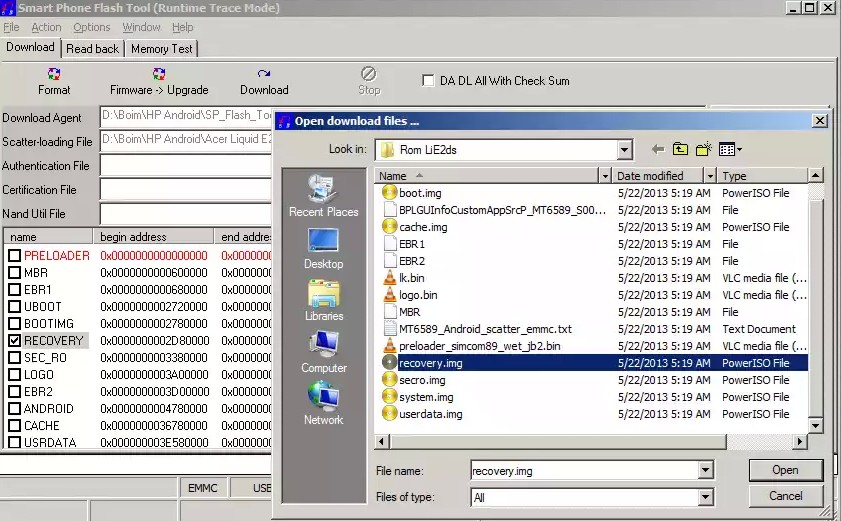Select MT6589_Android_scatter_emmc.txt file
Viewport: 841px width, 521px height.
point(485,329)
